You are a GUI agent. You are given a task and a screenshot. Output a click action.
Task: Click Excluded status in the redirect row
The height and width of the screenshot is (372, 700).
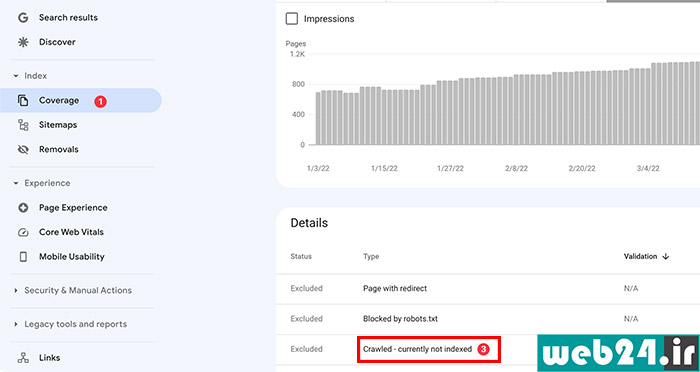click(307, 288)
